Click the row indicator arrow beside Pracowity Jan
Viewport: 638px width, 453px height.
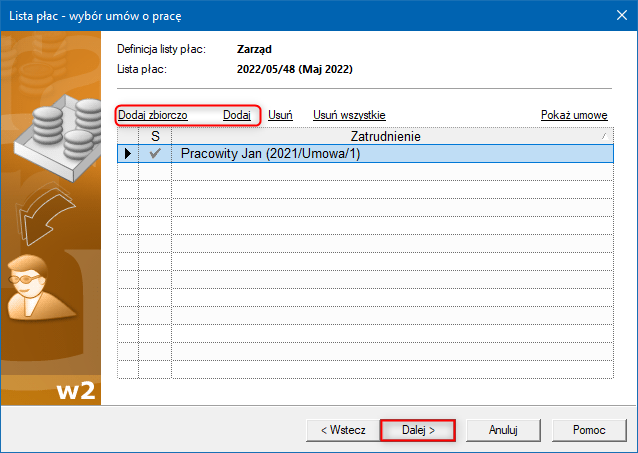tap(127, 154)
